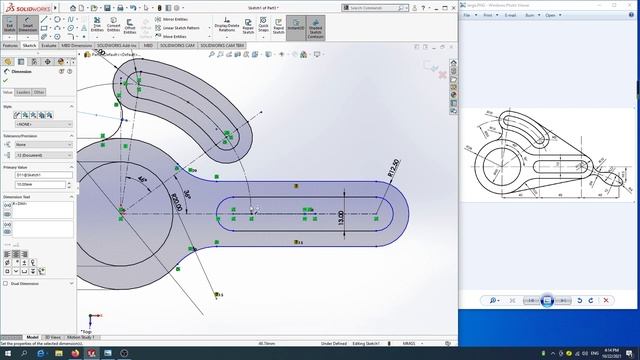
Task: Open the Features tab
Action: 10,45
